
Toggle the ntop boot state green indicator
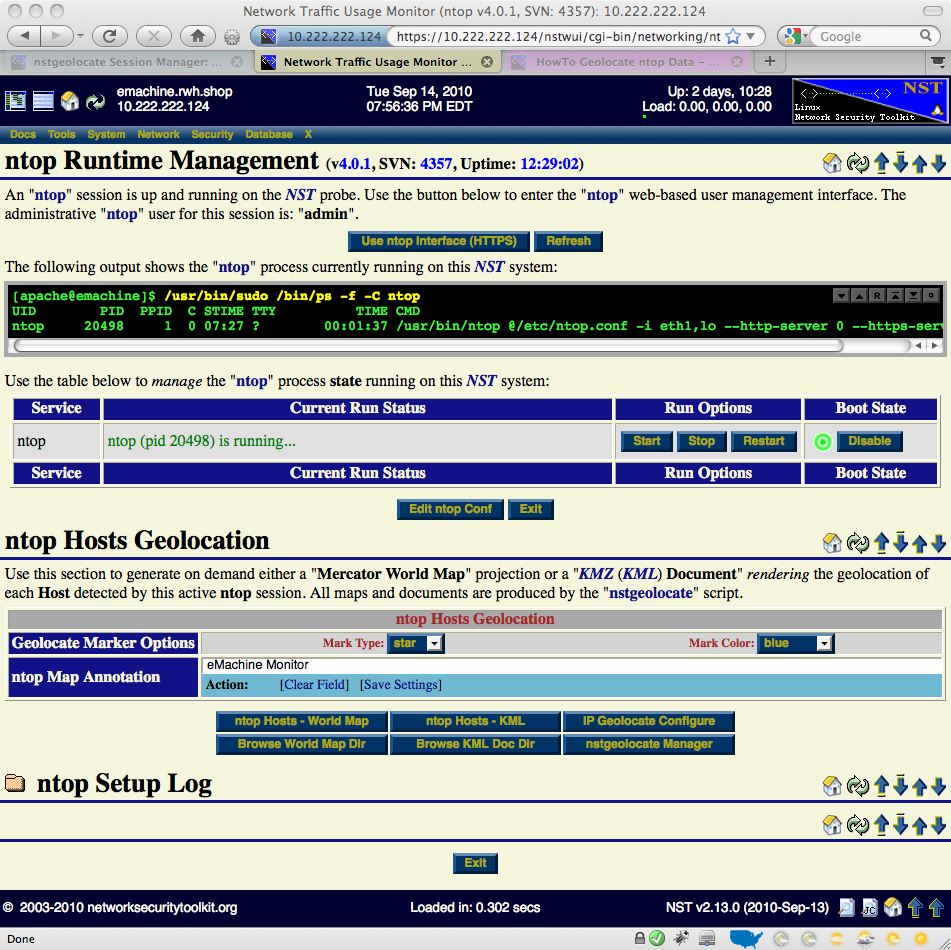tap(822, 442)
